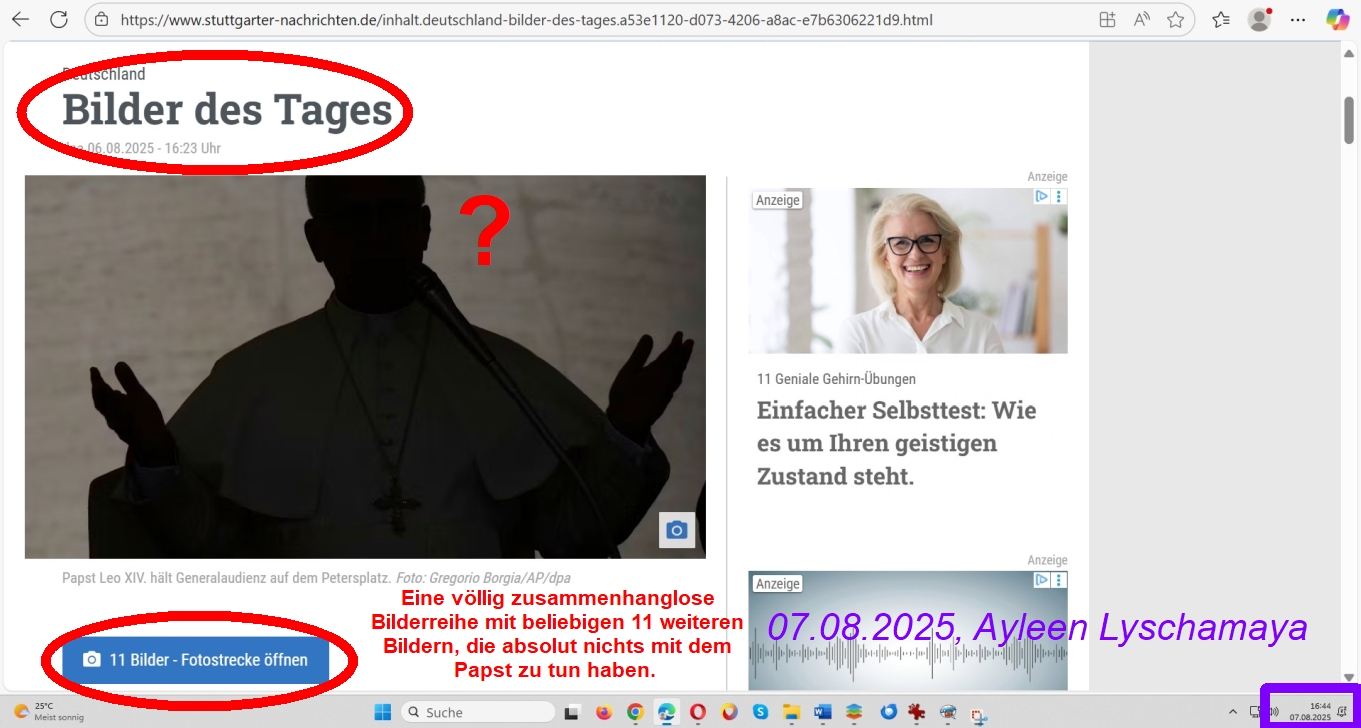The image size is (1361, 728).
Task: Open Edge Settings and more menu
Action: [x=1298, y=19]
